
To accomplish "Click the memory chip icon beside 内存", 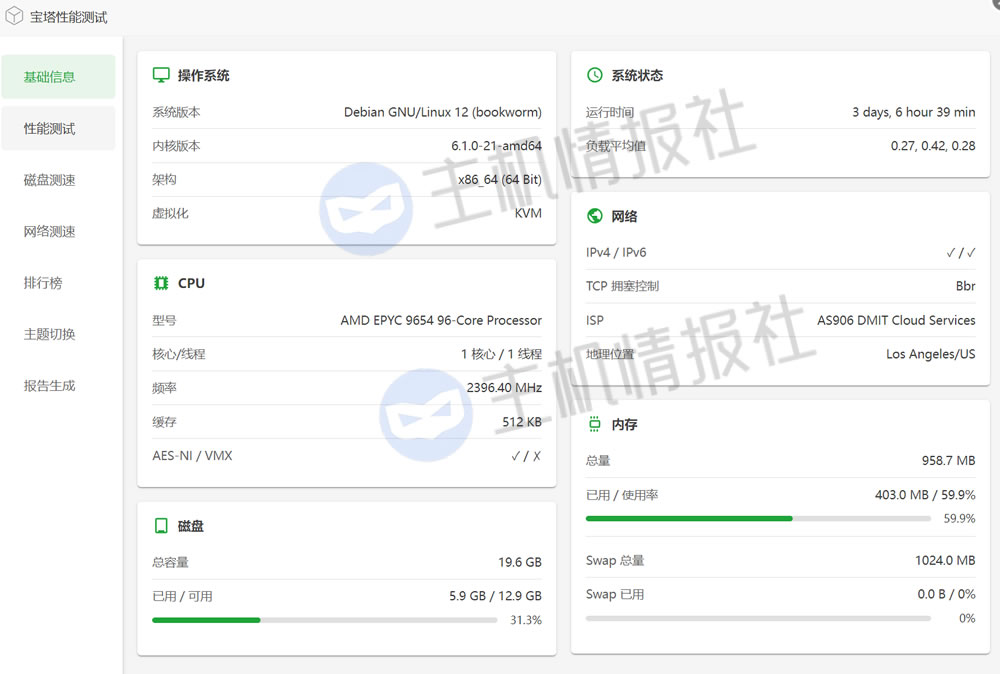I will pyautogui.click(x=595, y=424).
